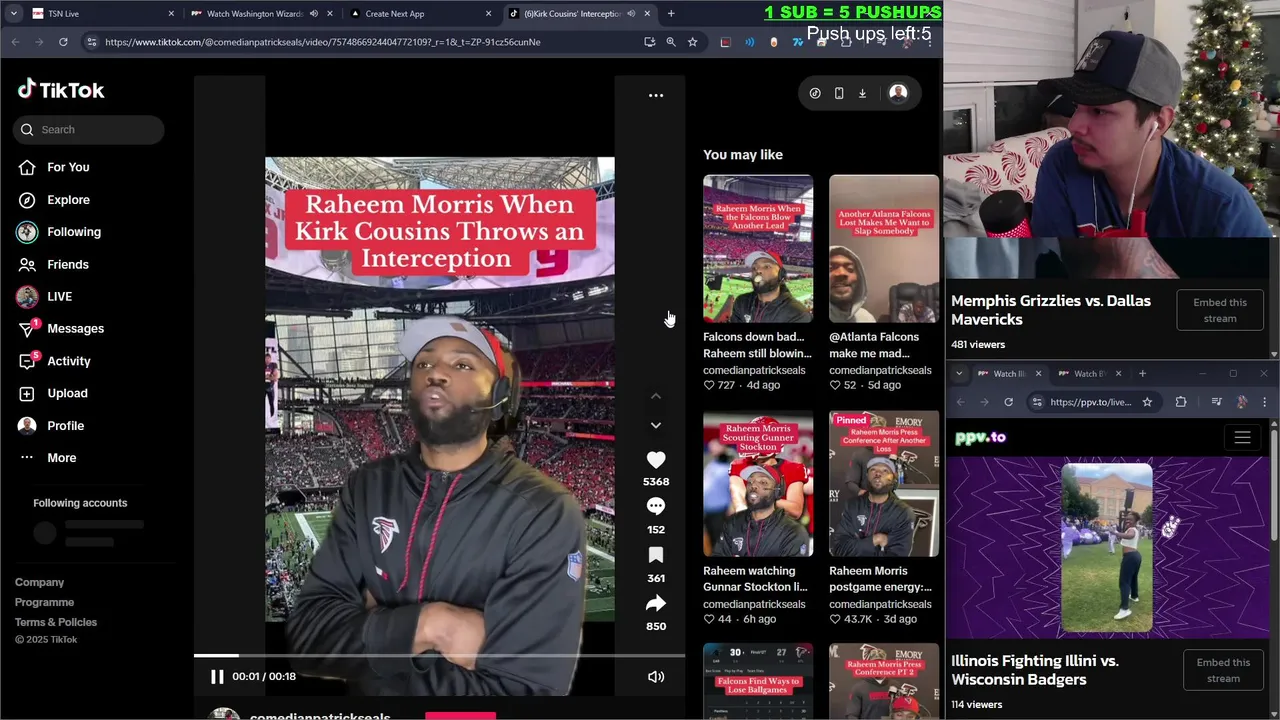Open new tab in main browser
The height and width of the screenshot is (720, 1280).
click(671, 14)
